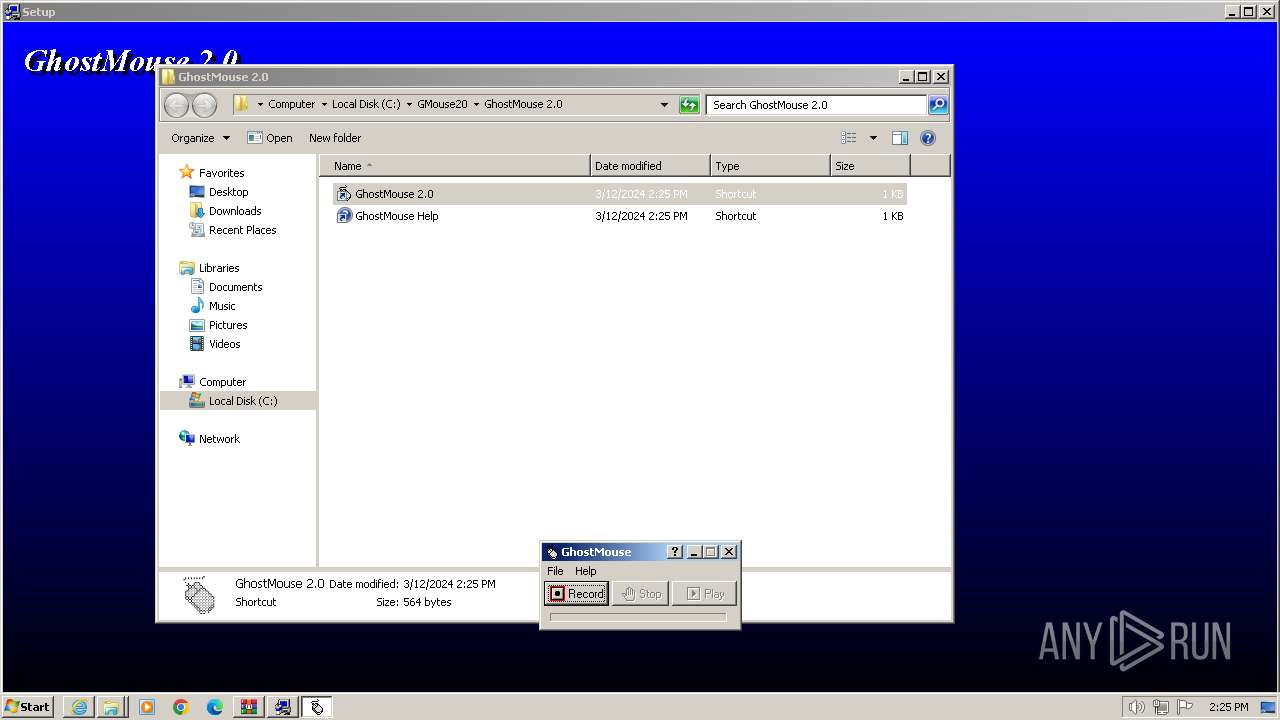Go forward with the Explorer Forward arrow
This screenshot has height=720, width=1280.
pyautogui.click(x=204, y=104)
